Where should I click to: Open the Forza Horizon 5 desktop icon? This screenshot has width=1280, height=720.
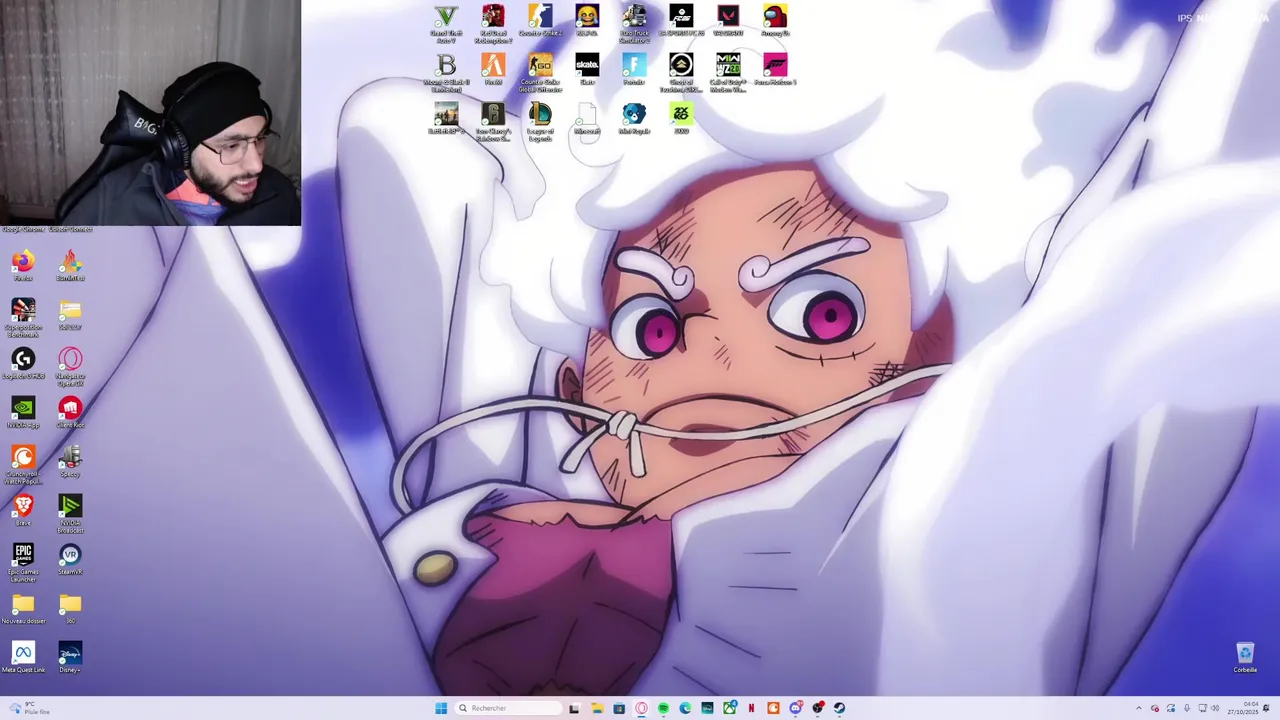click(x=775, y=70)
